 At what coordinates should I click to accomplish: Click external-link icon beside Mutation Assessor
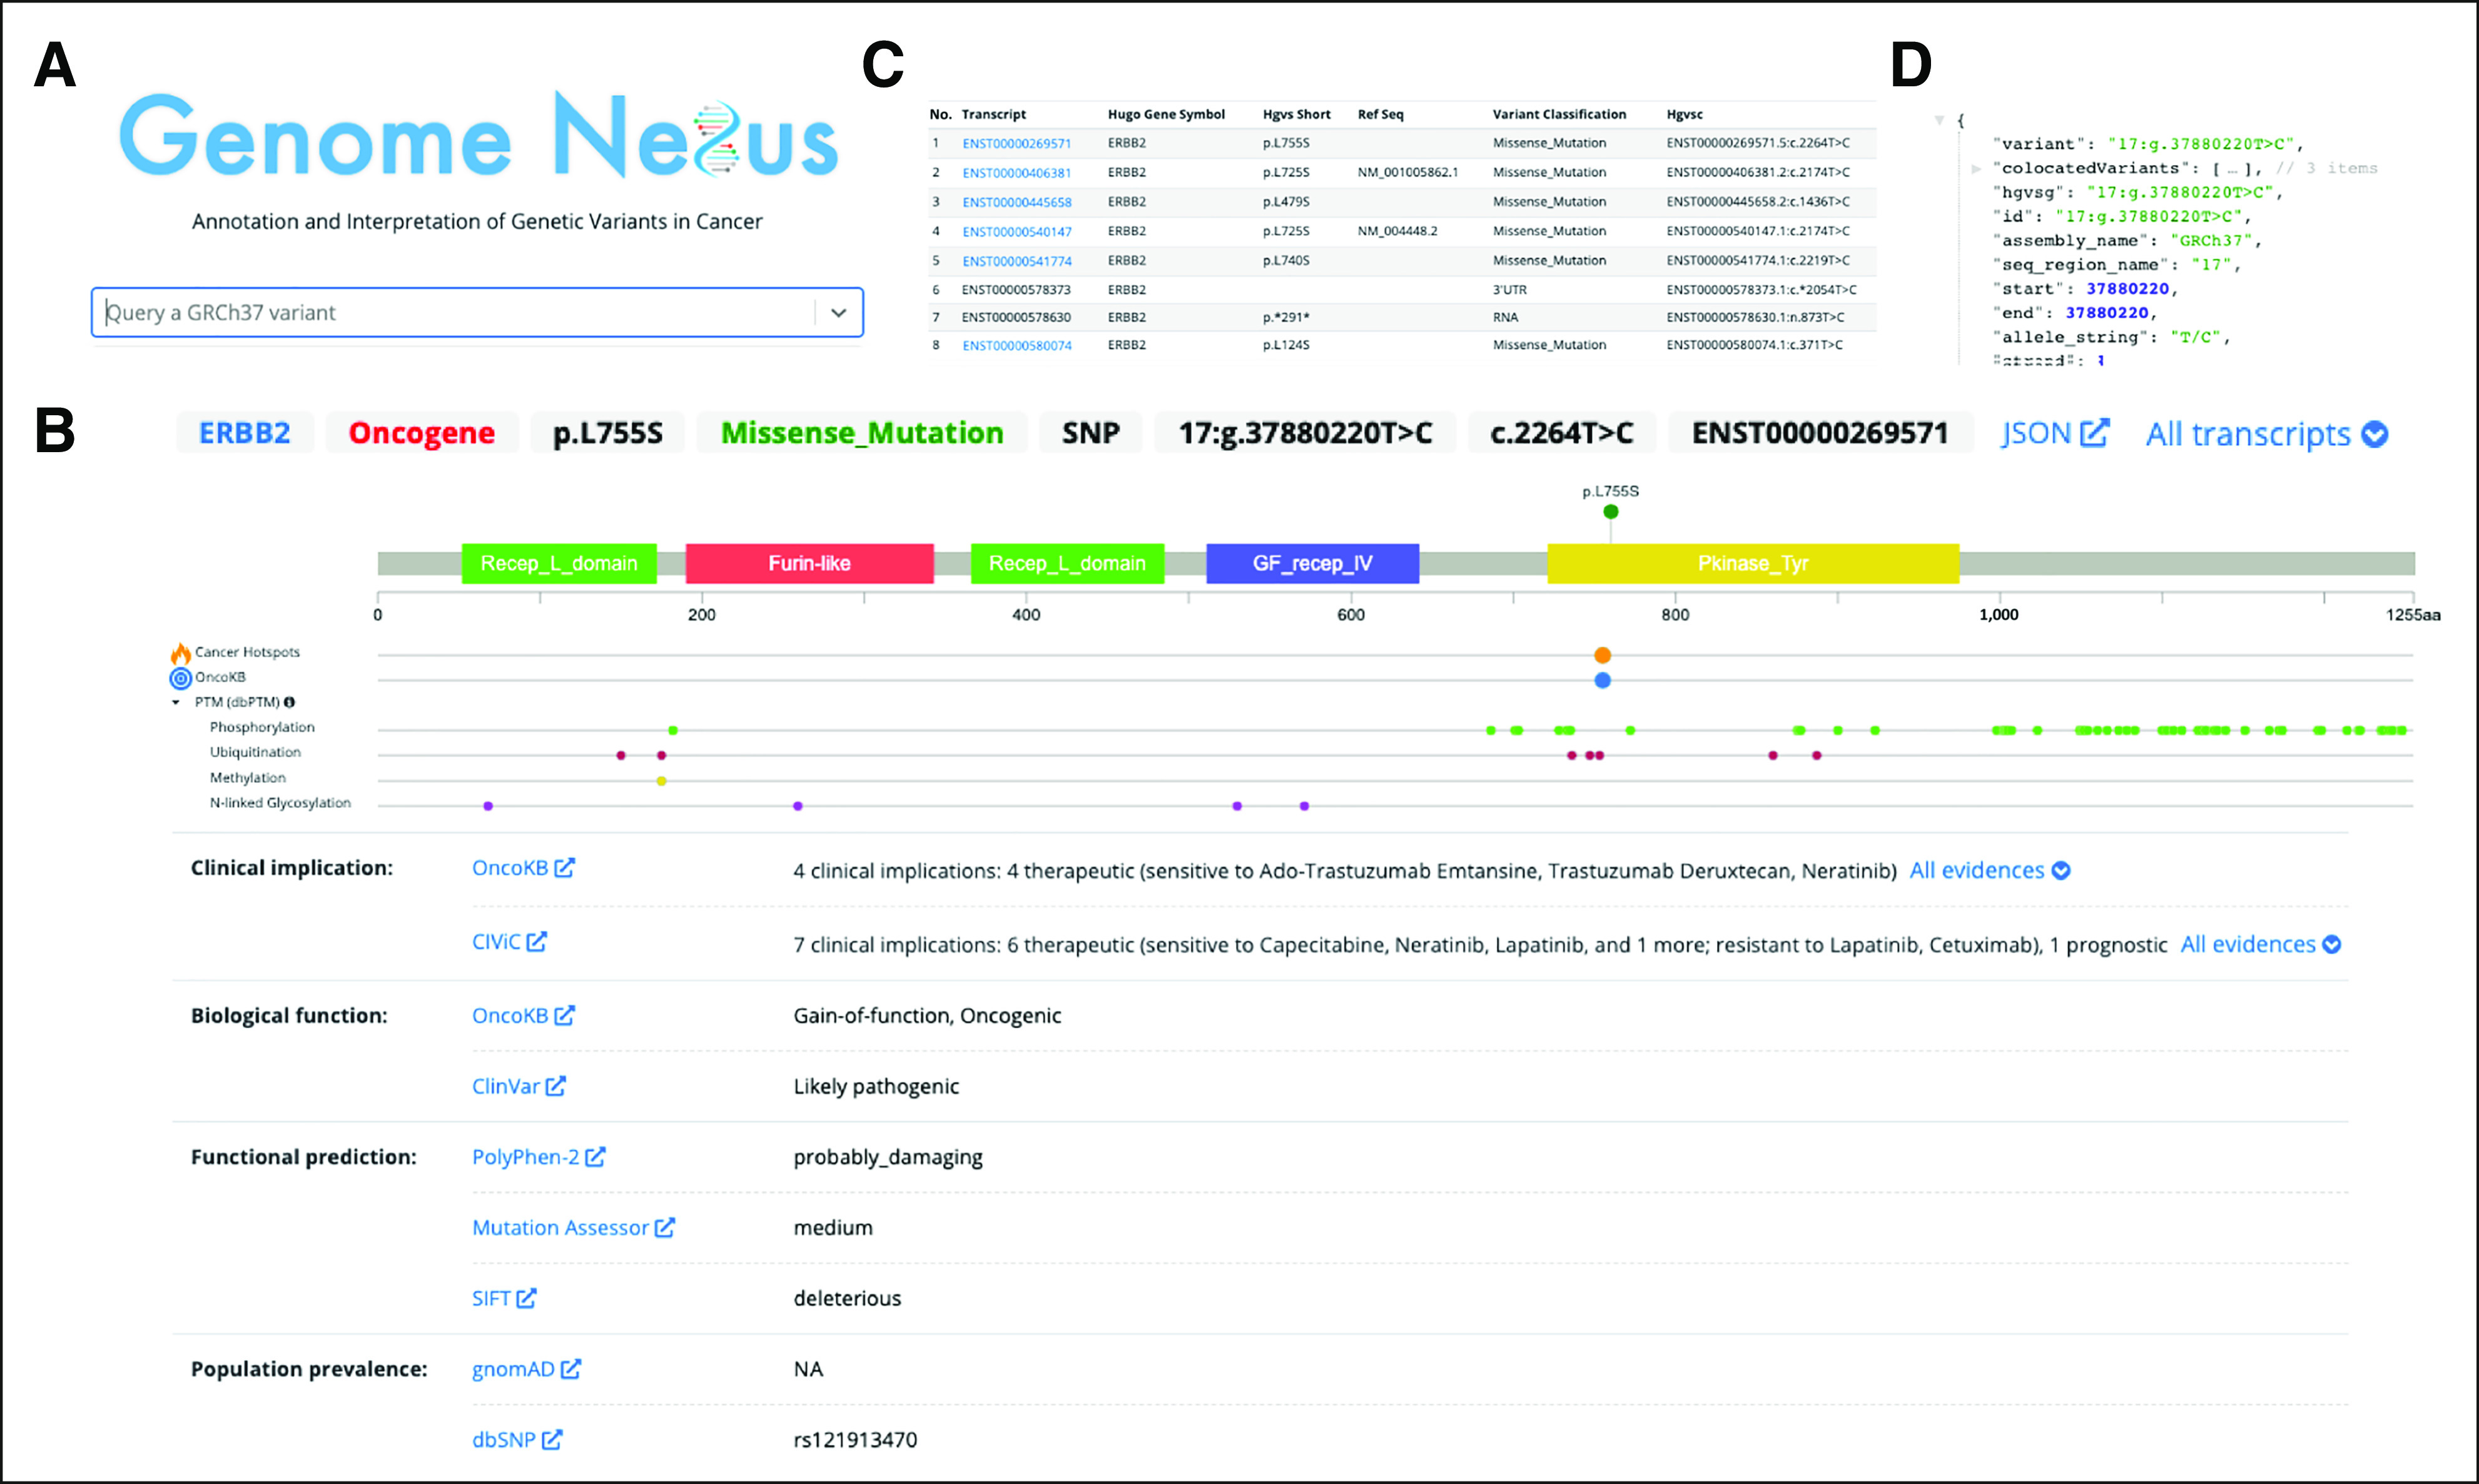[x=665, y=1227]
